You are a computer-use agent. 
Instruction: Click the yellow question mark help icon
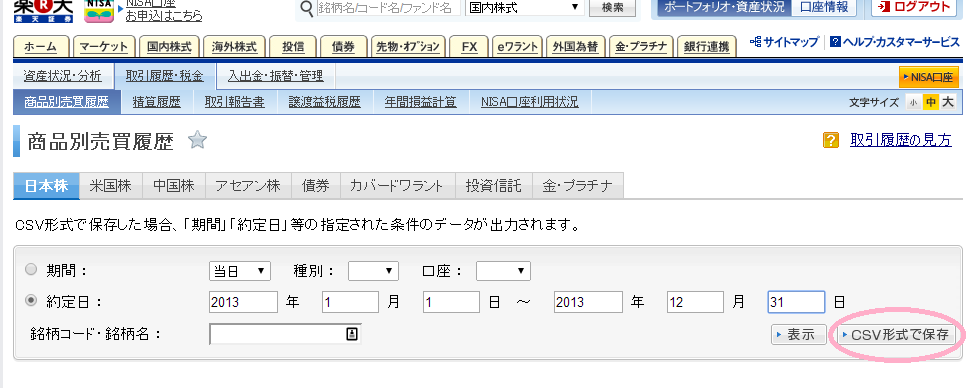[x=831, y=141]
